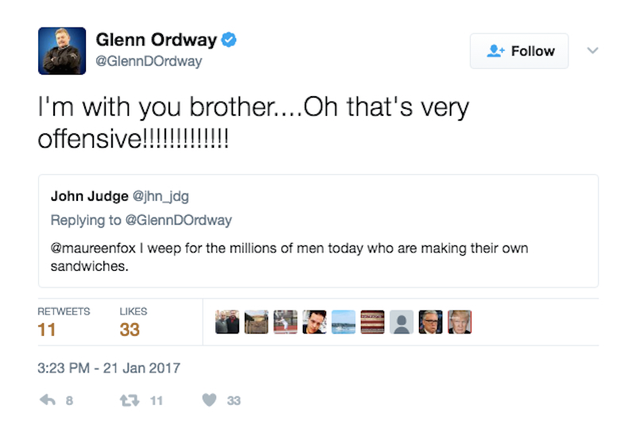Screen dimensions: 636x436
Task: Like the tweet with the heart icon
Action: 209,400
